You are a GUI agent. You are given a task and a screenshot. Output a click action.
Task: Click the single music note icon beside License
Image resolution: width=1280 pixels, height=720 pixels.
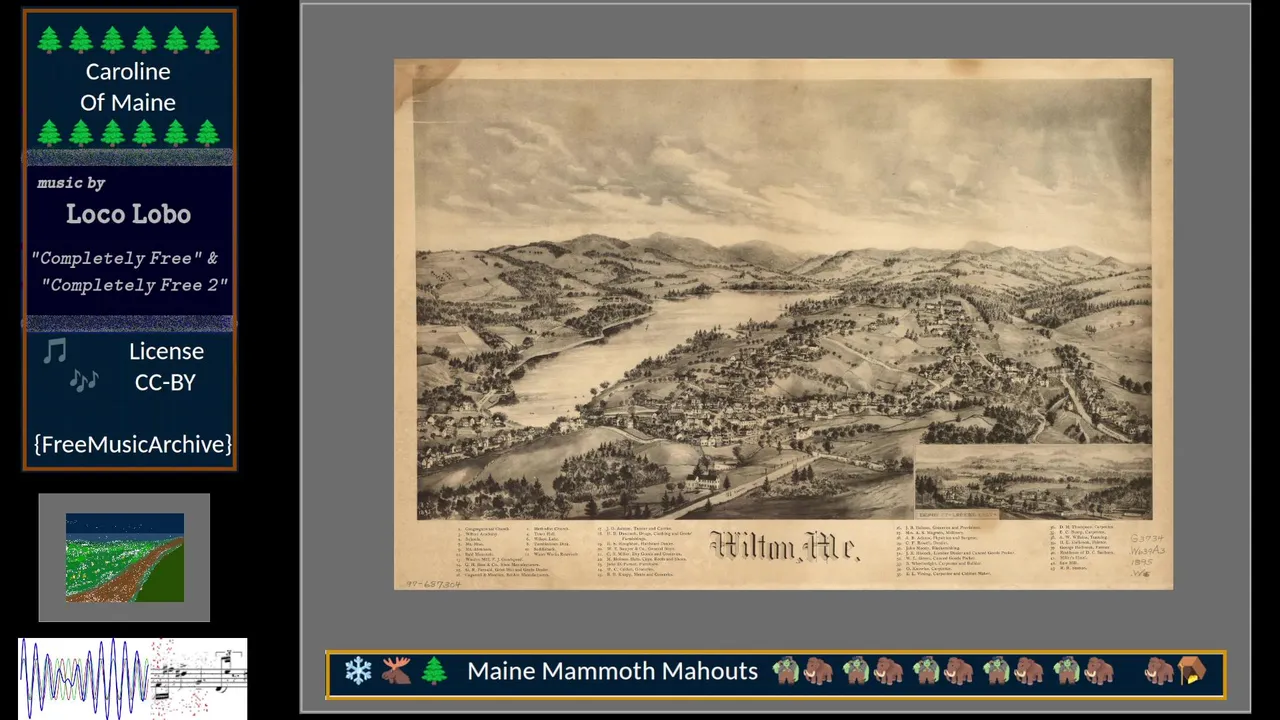(x=55, y=351)
